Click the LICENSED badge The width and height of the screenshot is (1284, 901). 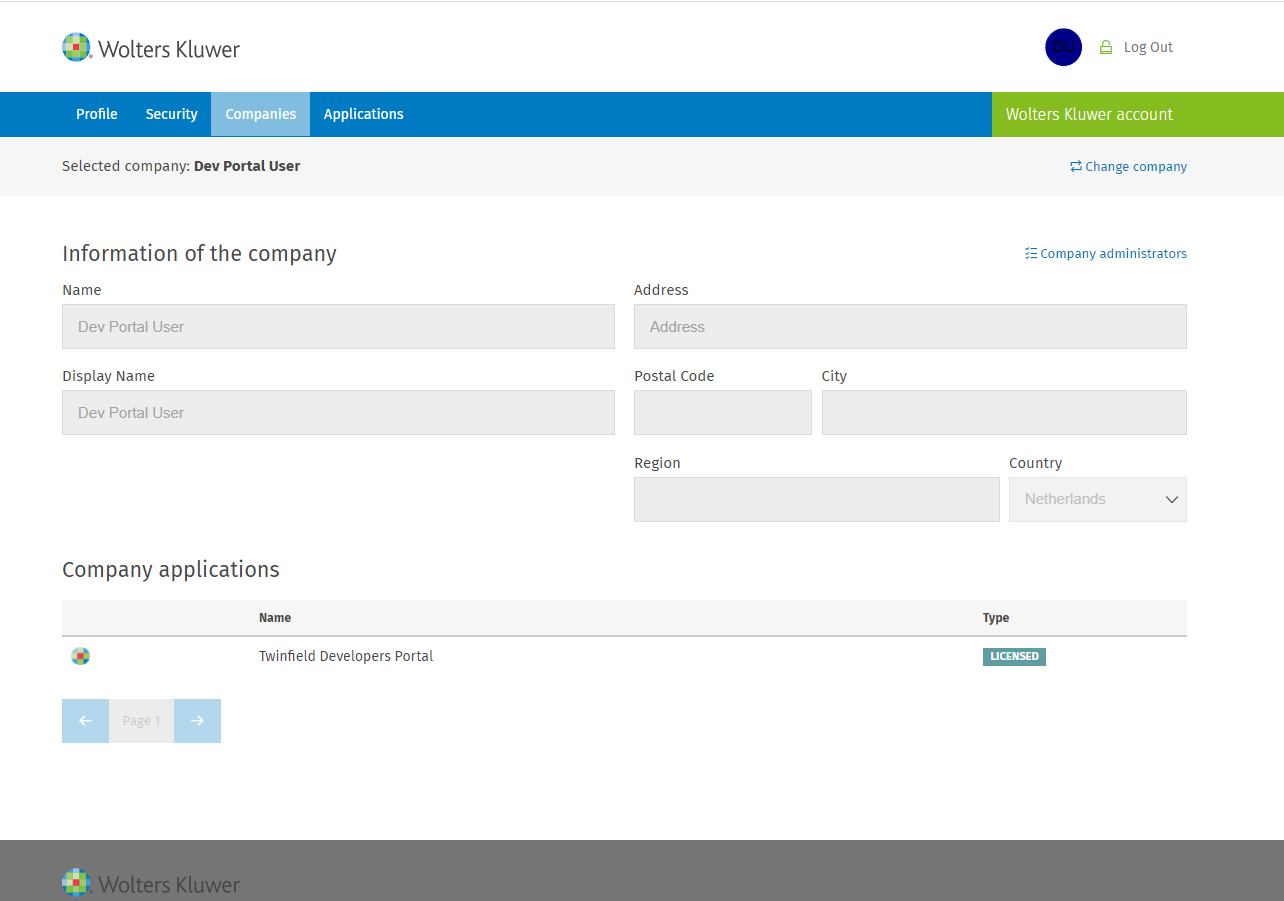1014,657
